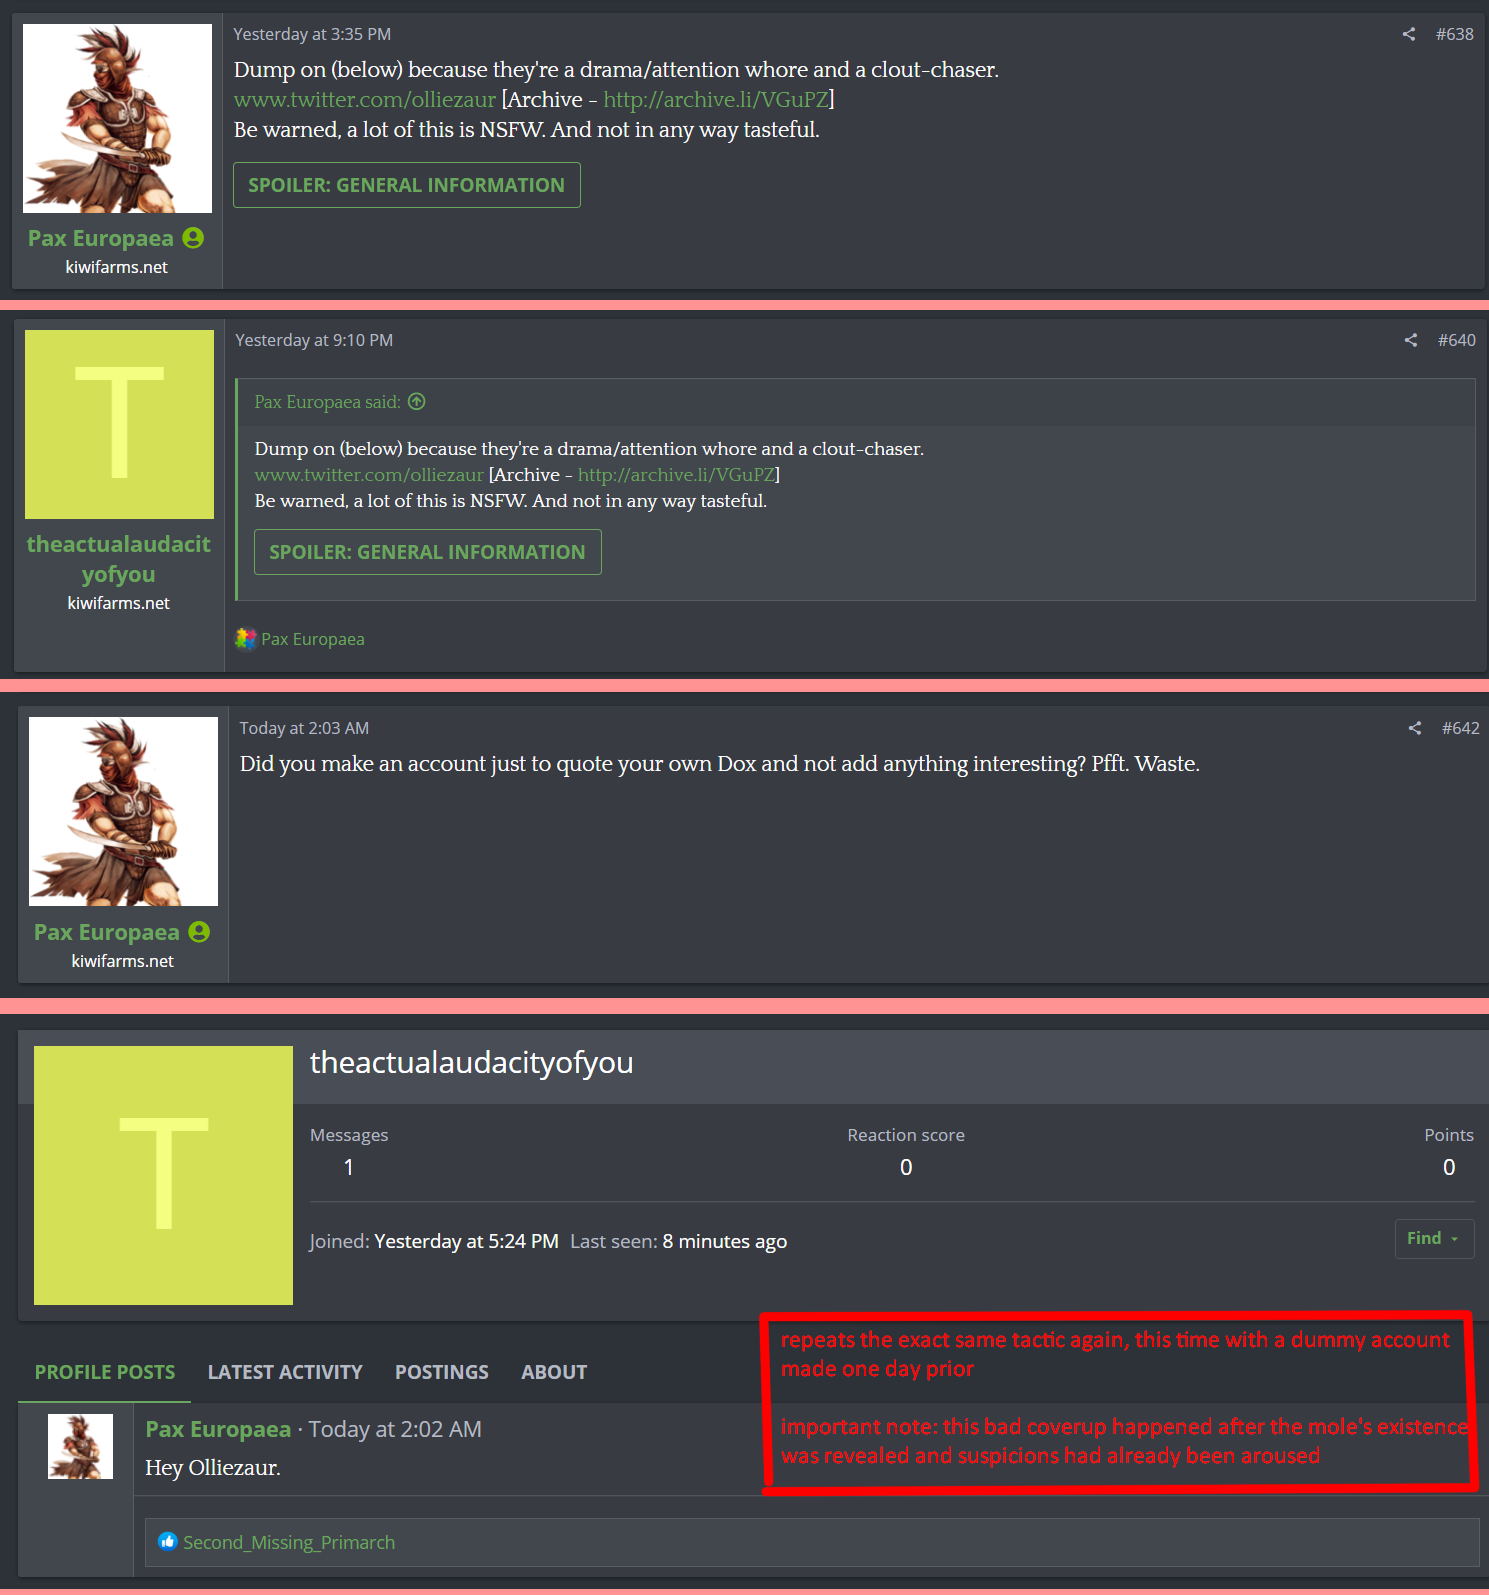This screenshot has height=1595, width=1489.
Task: Open post number #640 permalink
Action: (x=1457, y=340)
